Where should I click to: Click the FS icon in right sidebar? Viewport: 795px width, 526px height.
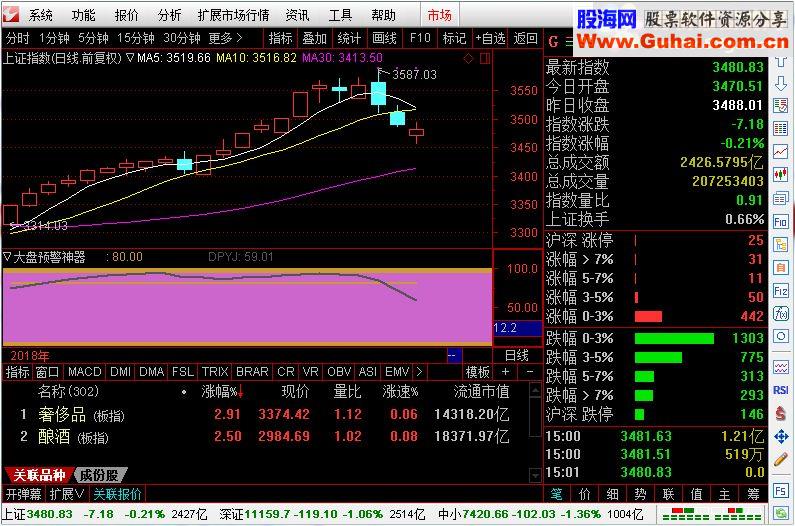click(781, 491)
